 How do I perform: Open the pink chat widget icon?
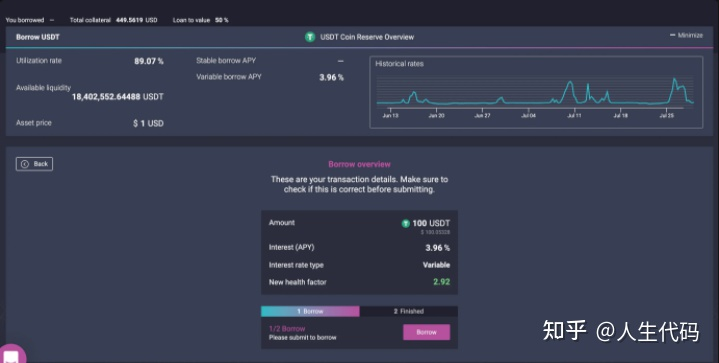11,355
